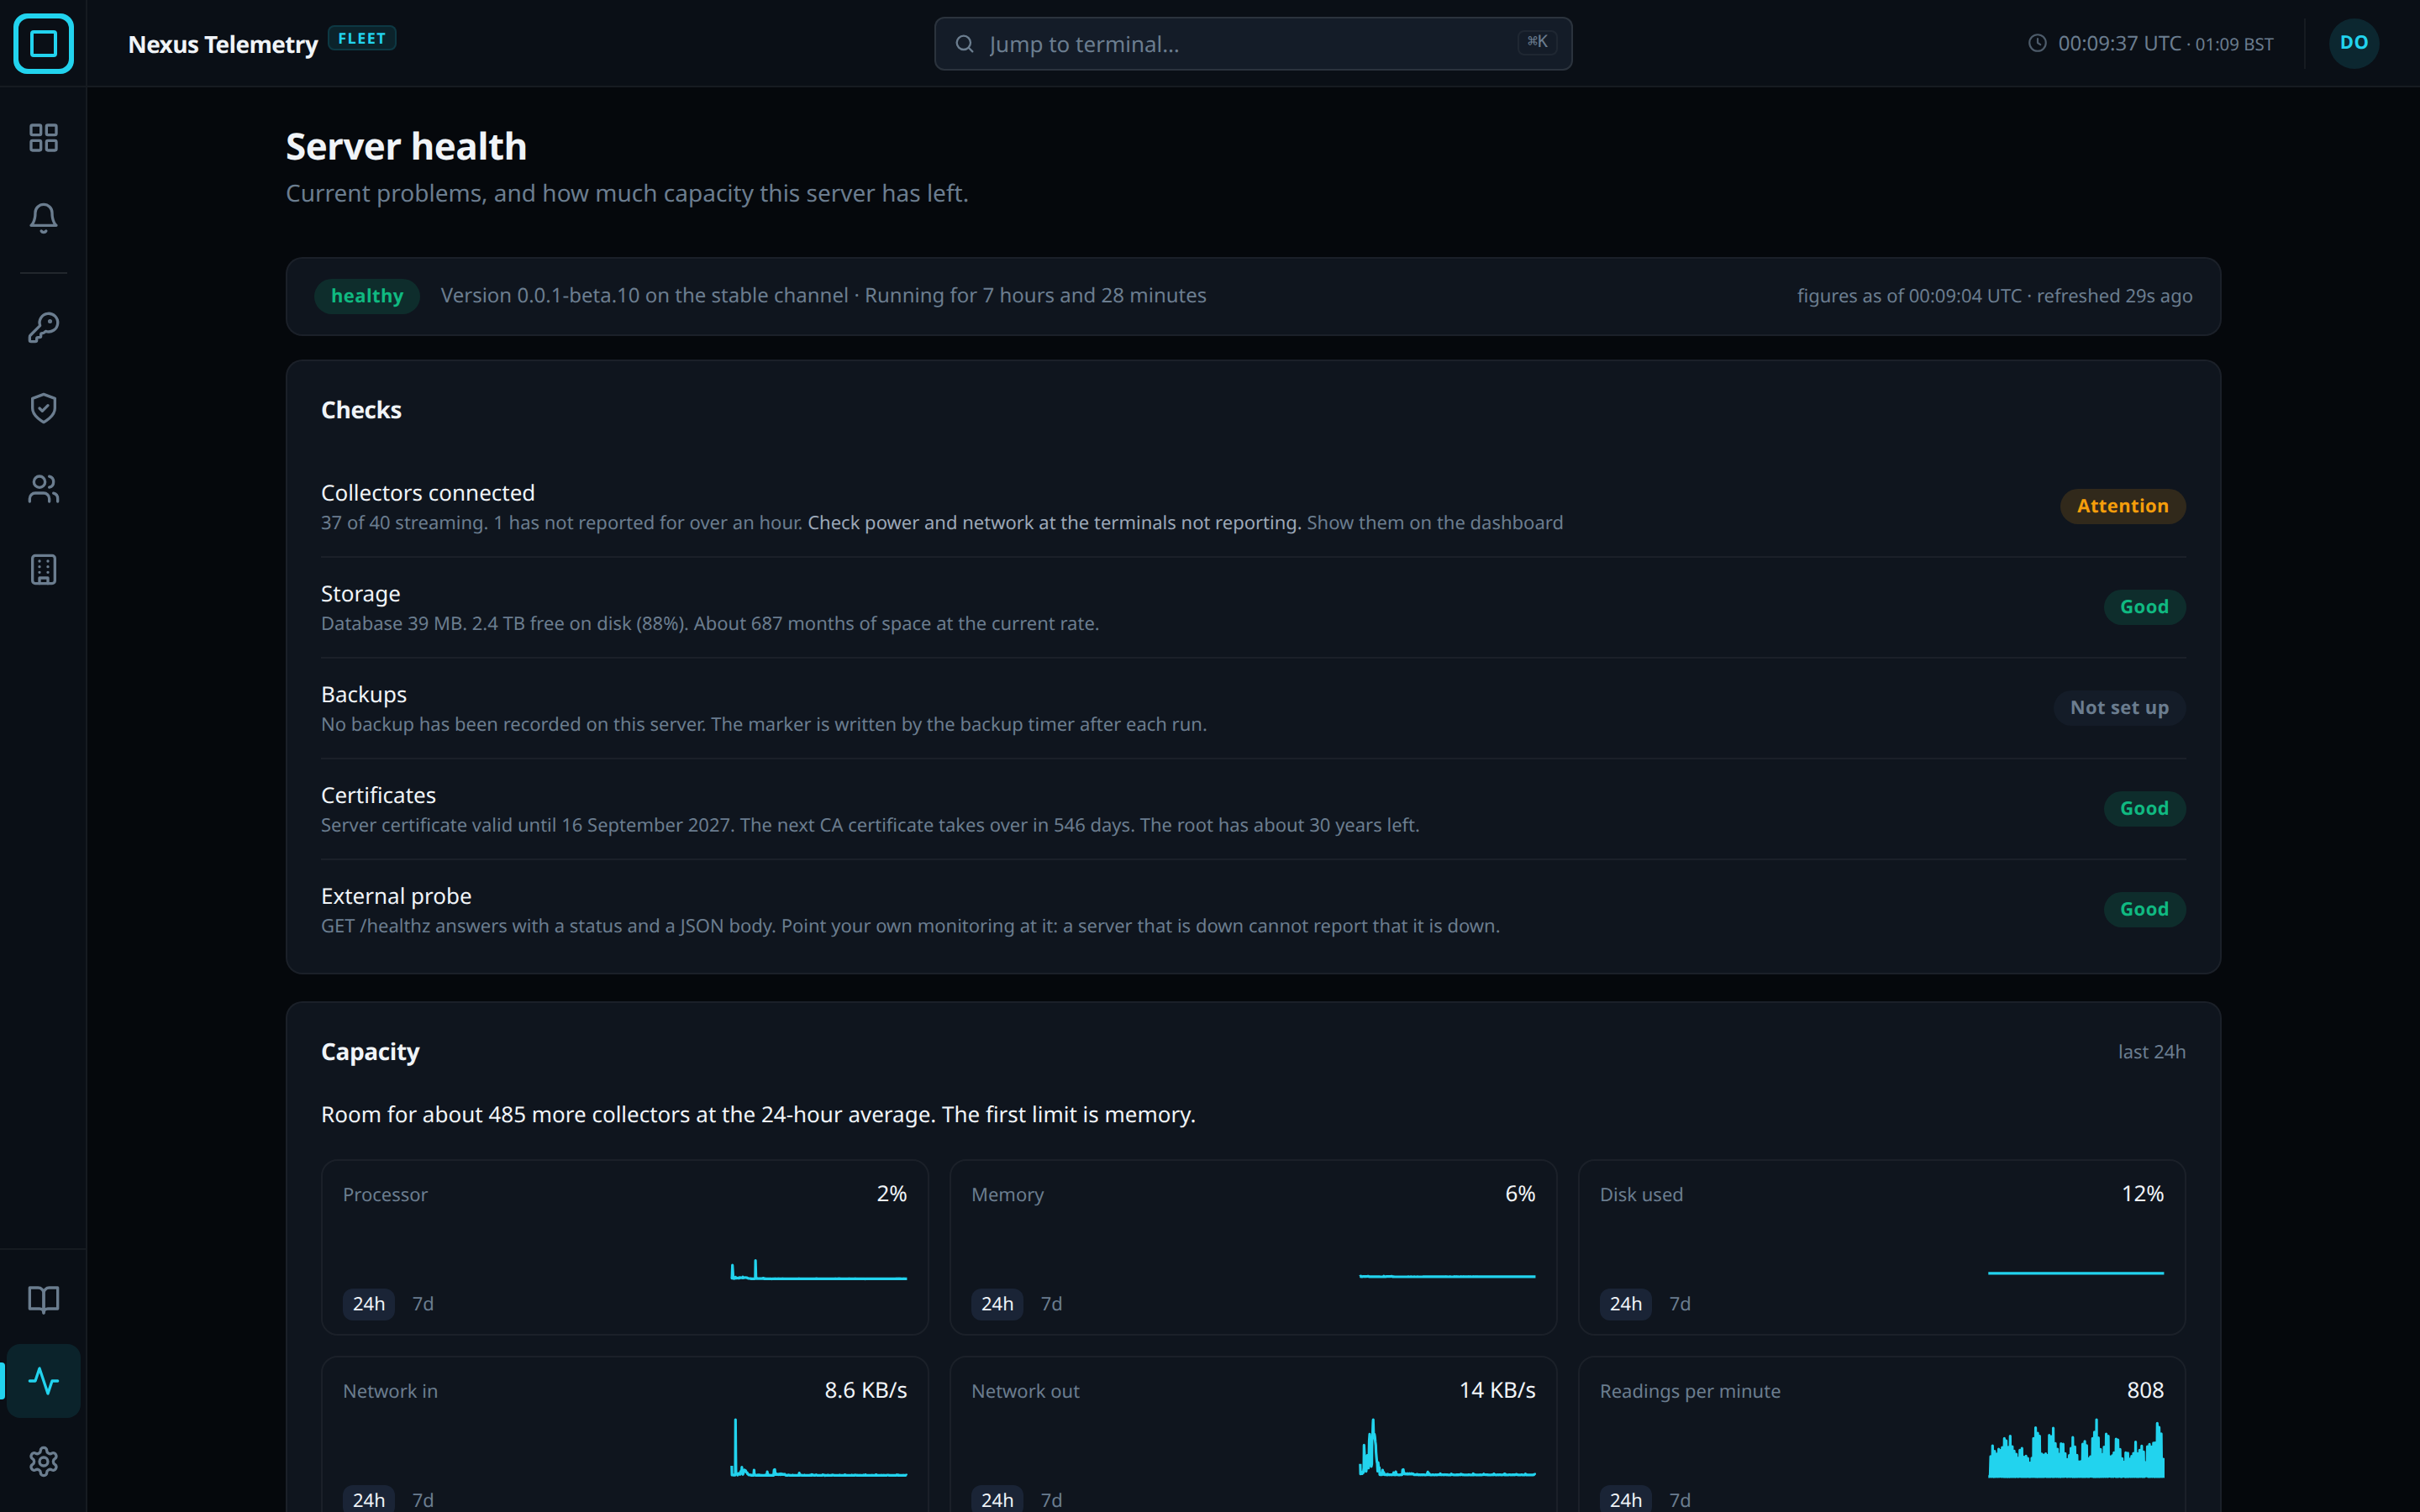Select 24h range on Disk used card
Viewport: 2420px width, 1512px height.
coord(1625,1304)
